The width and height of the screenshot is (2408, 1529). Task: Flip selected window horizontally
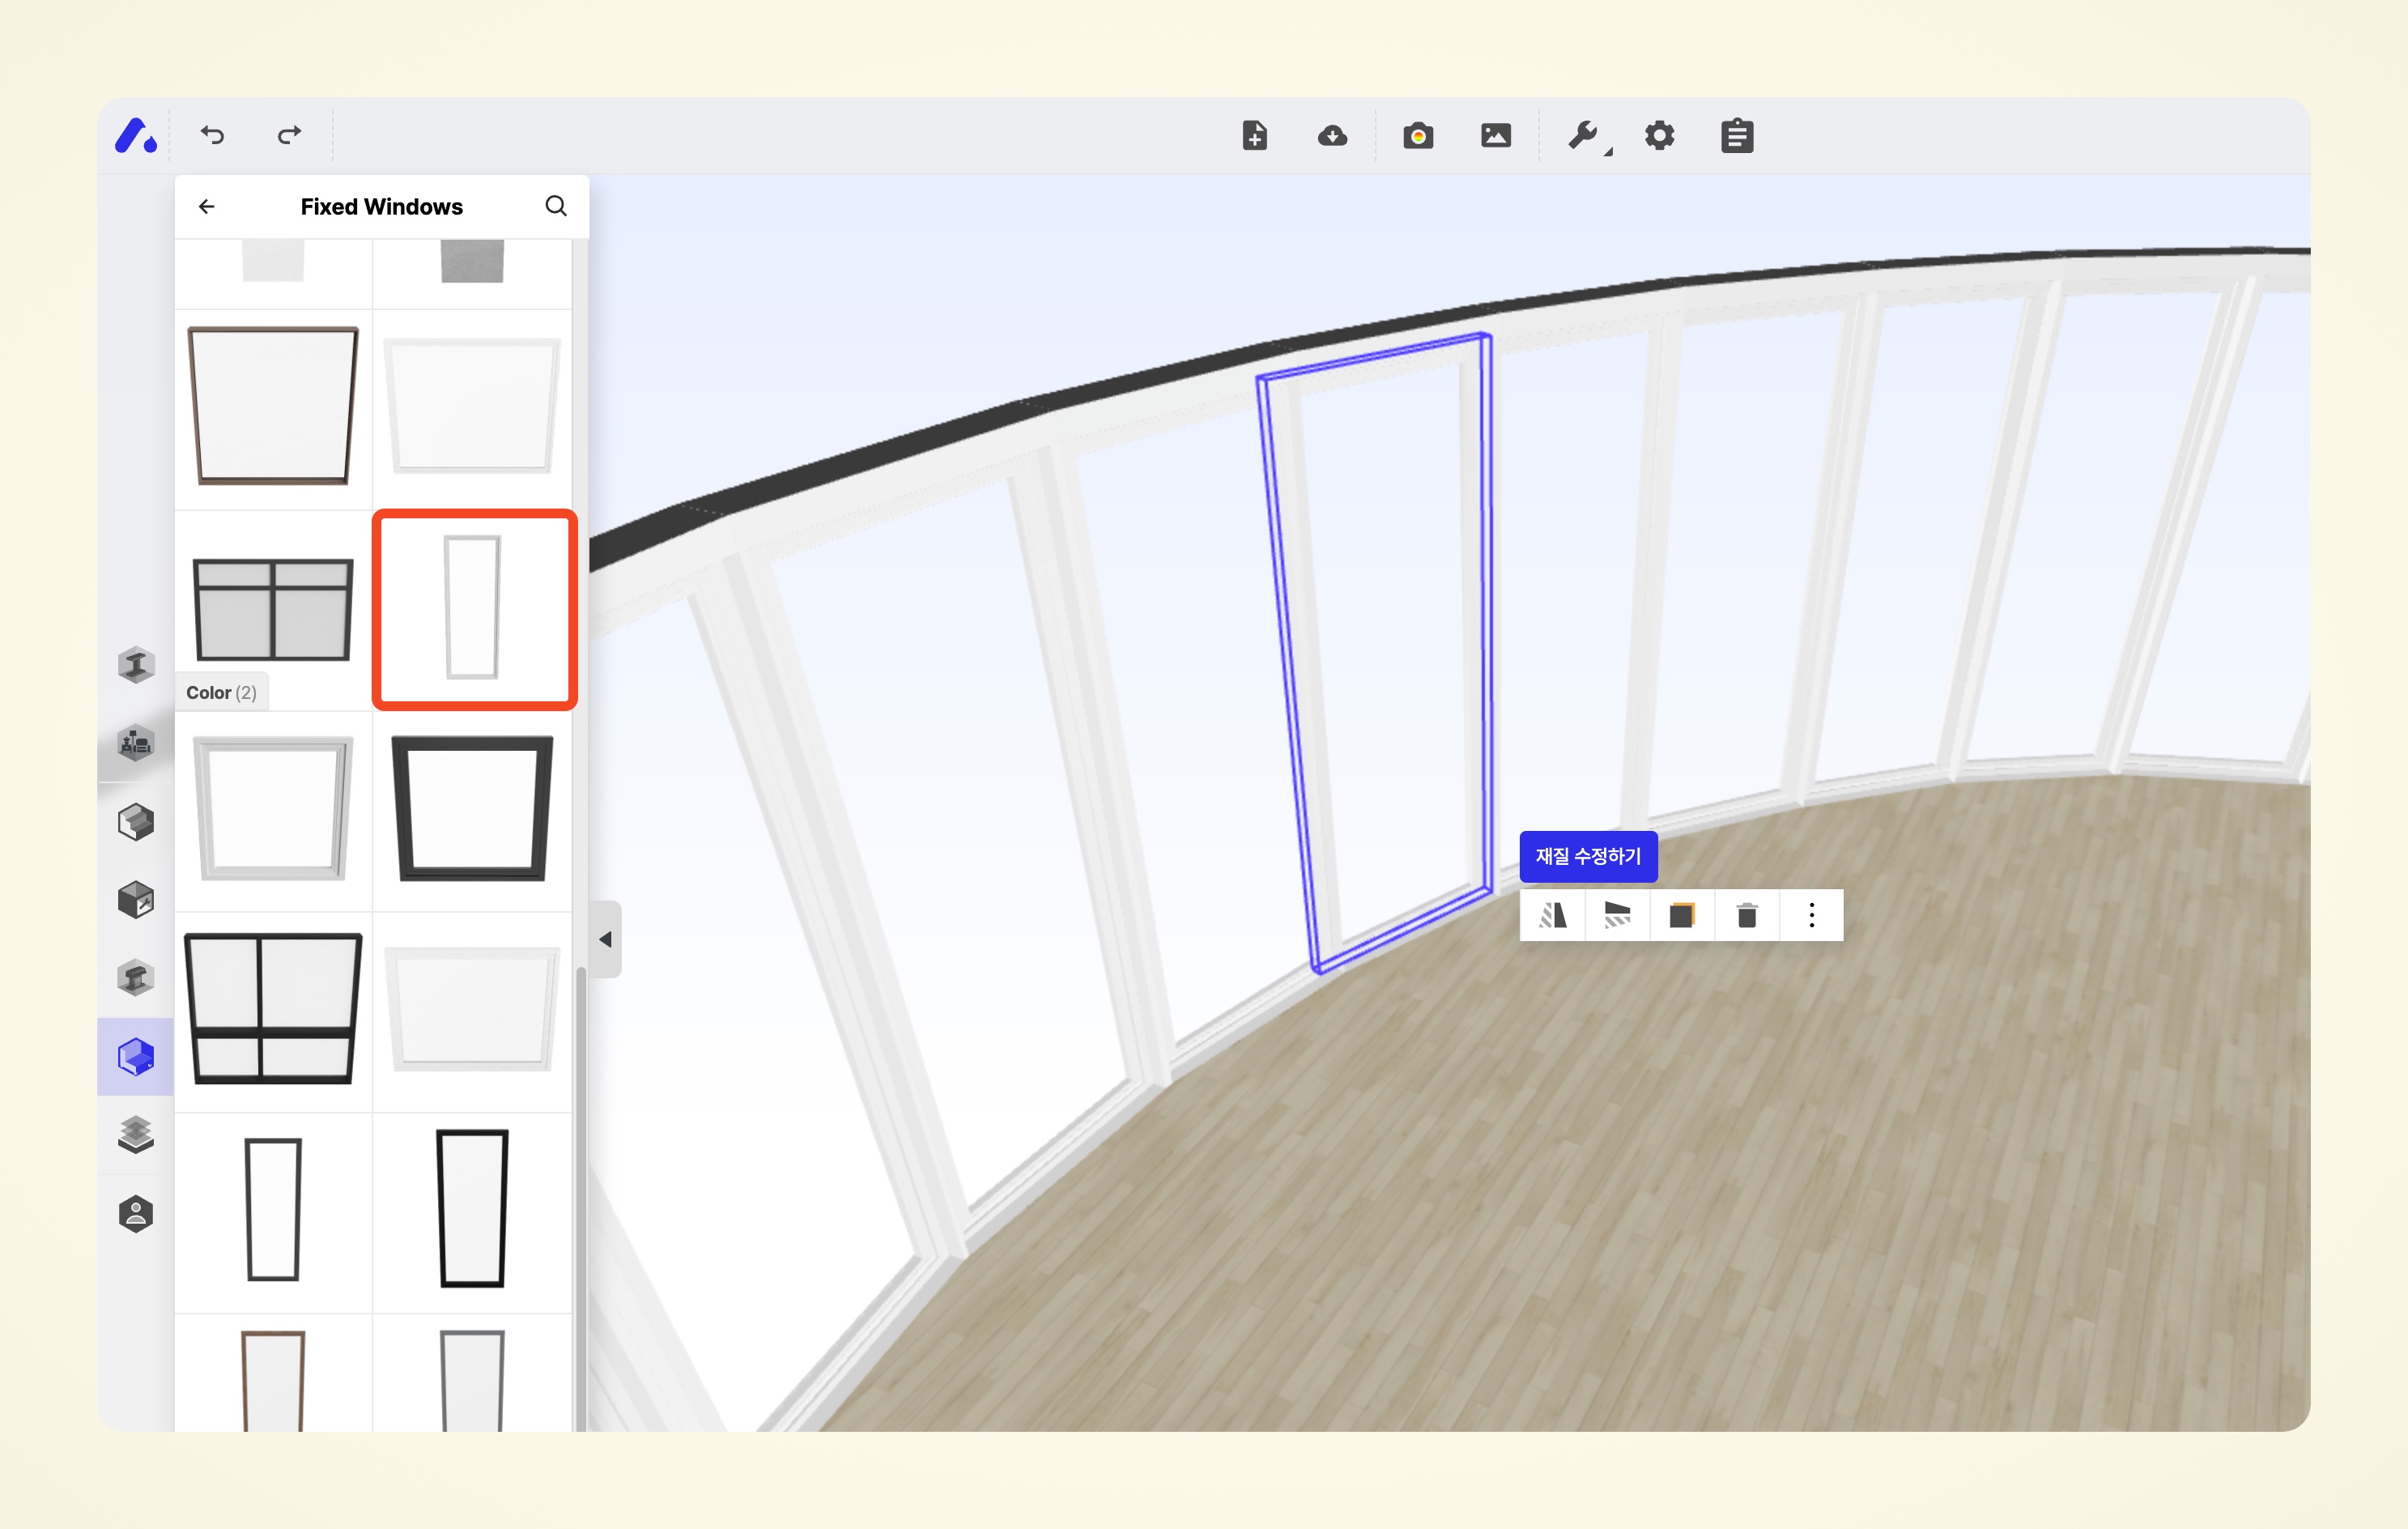(x=1552, y=915)
